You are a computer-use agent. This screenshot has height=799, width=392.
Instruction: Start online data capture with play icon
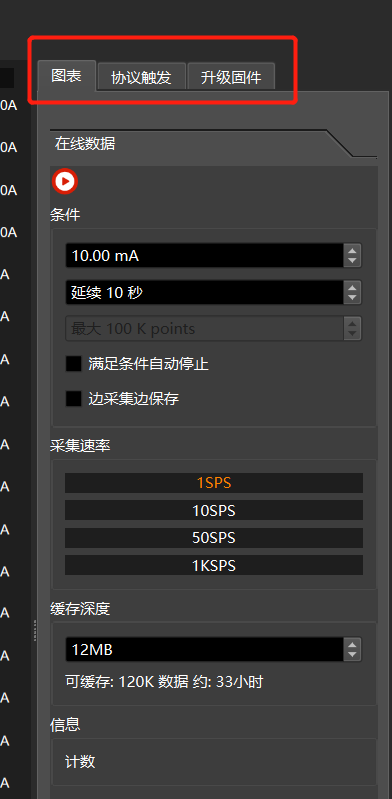[65, 181]
